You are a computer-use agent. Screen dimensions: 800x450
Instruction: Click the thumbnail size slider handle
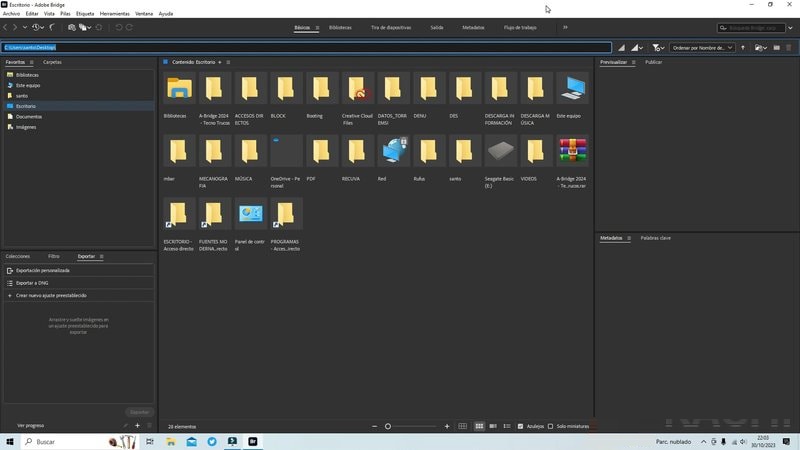[388, 426]
